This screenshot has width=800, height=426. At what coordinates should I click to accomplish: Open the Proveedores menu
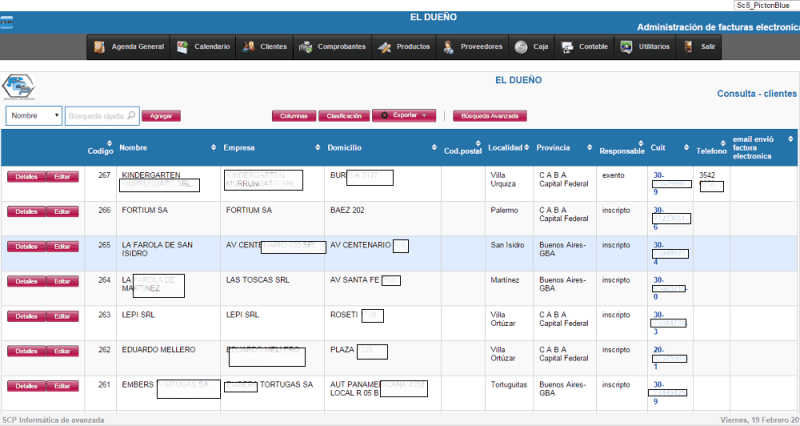[x=472, y=47]
